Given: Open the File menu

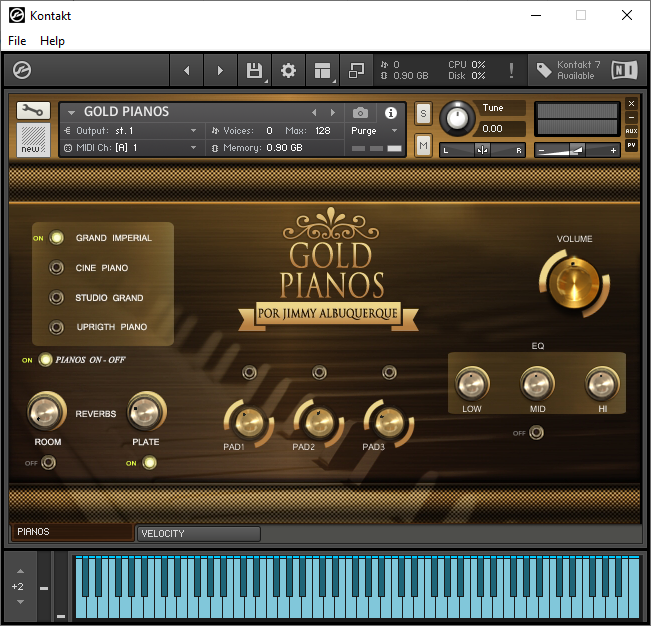Looking at the screenshot, I should pyautogui.click(x=17, y=41).
